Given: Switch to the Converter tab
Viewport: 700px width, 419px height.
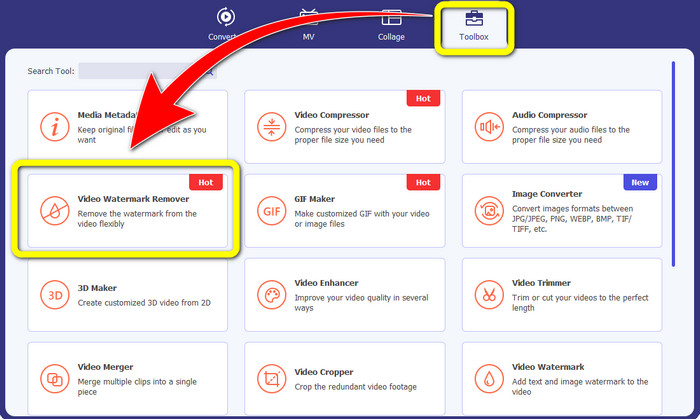Looking at the screenshot, I should [x=225, y=26].
